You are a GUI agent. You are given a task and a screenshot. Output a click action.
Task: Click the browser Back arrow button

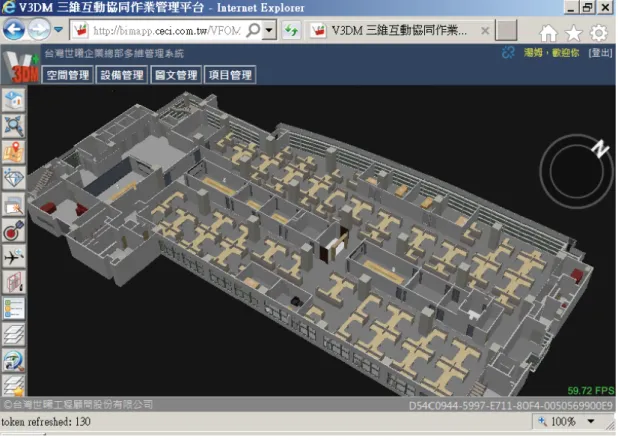coord(14,30)
